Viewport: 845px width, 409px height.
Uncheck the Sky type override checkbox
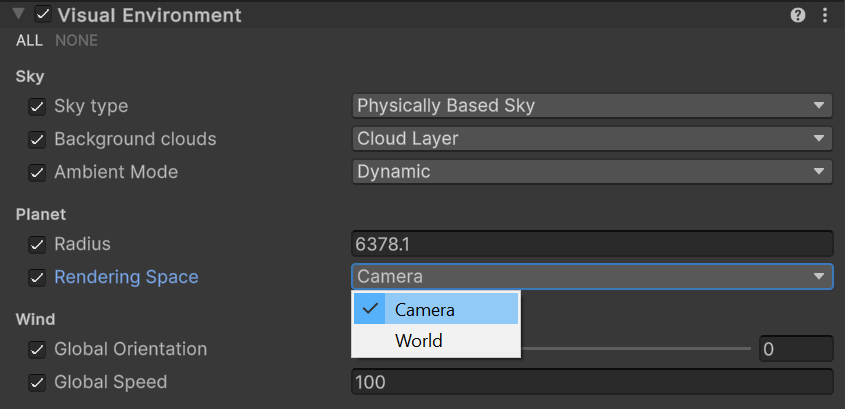pyautogui.click(x=37, y=106)
